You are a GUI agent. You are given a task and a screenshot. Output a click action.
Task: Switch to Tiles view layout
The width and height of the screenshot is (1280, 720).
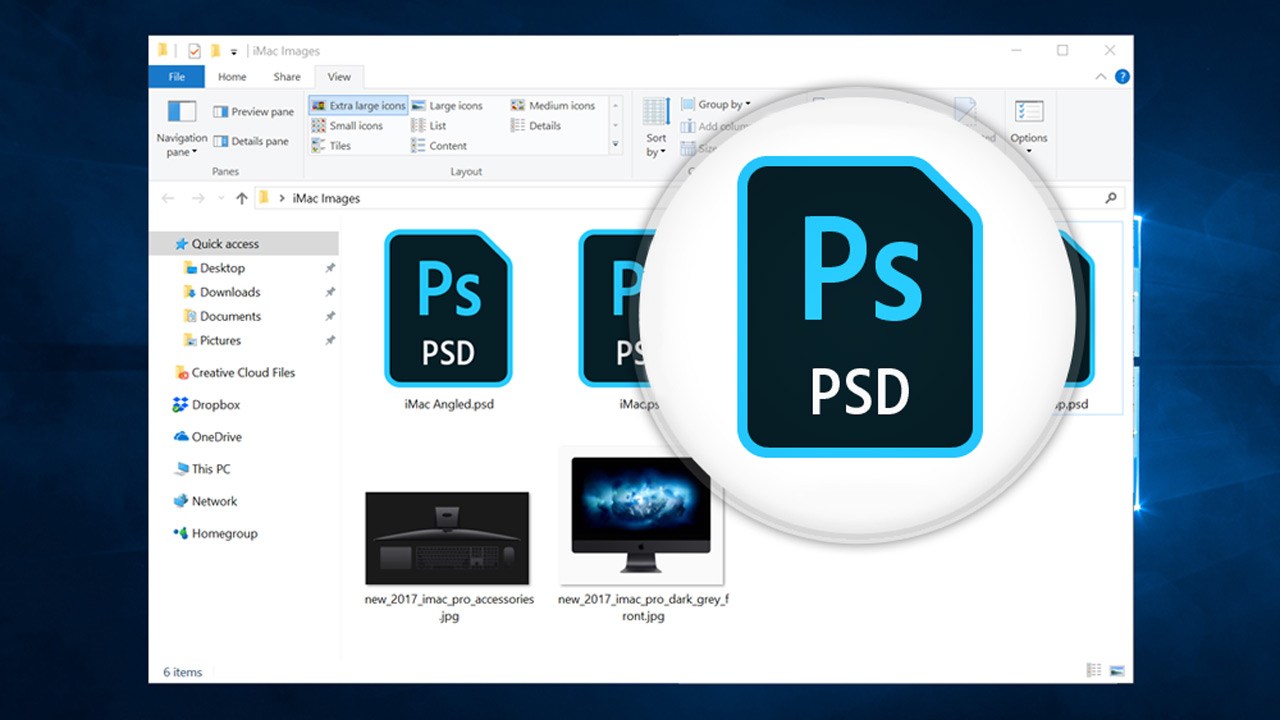(340, 145)
